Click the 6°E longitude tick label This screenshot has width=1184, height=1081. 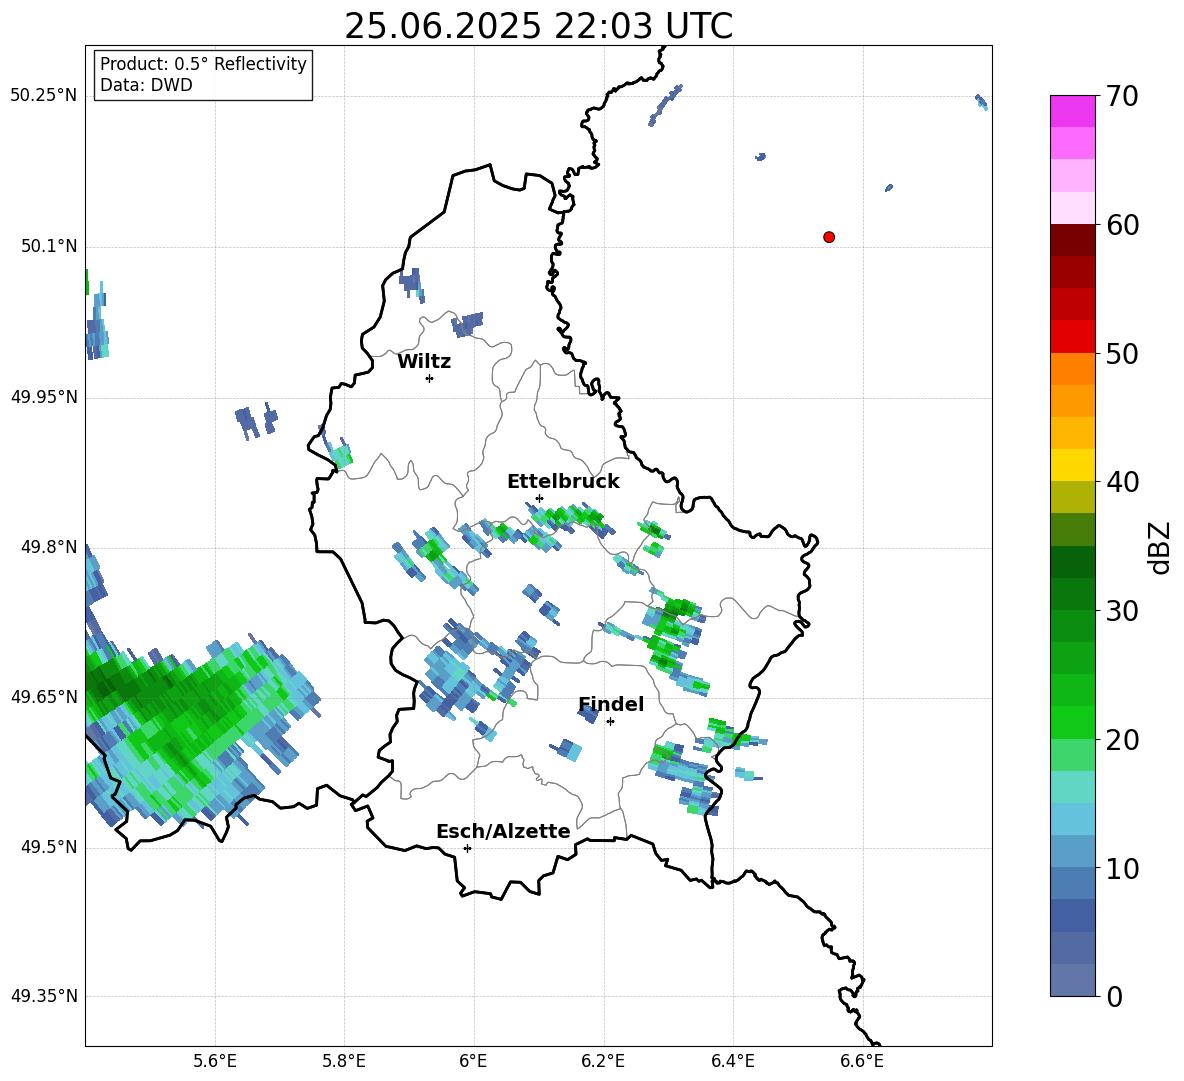tap(473, 1061)
